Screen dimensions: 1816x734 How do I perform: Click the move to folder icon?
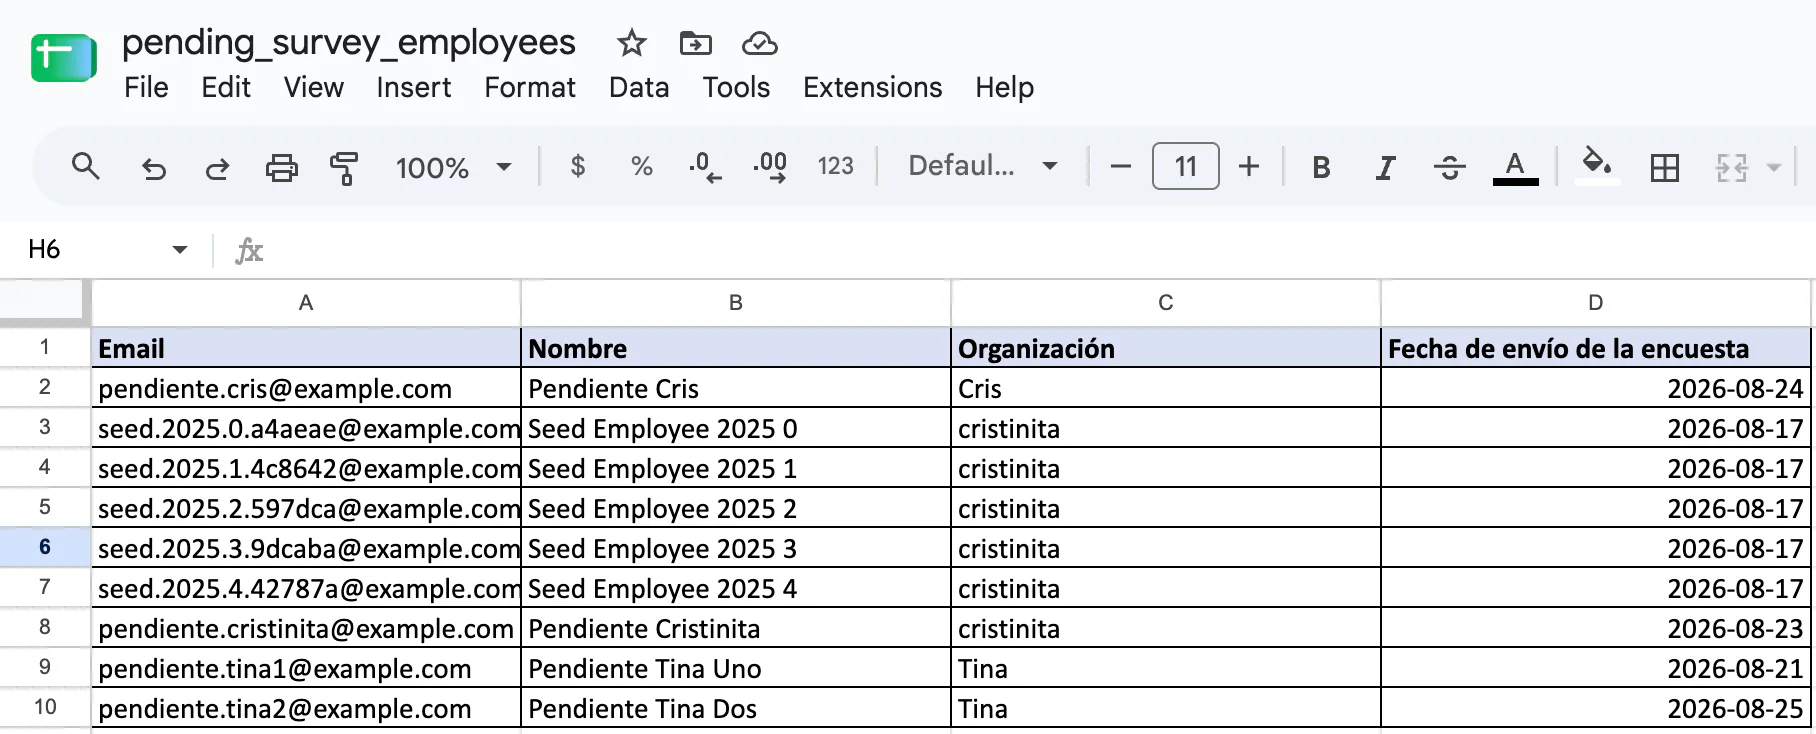pos(695,43)
